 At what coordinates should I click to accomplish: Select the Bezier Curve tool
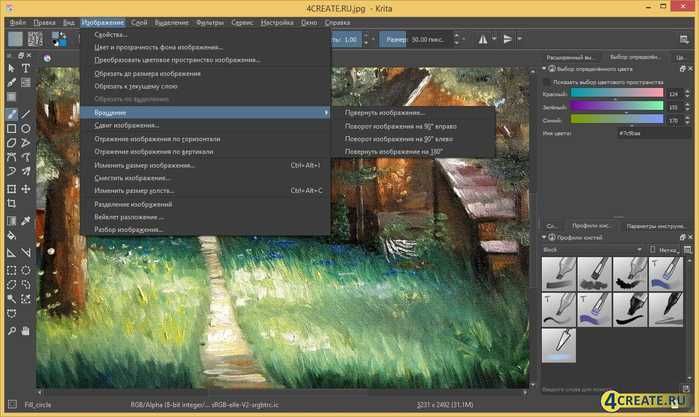tap(12, 157)
